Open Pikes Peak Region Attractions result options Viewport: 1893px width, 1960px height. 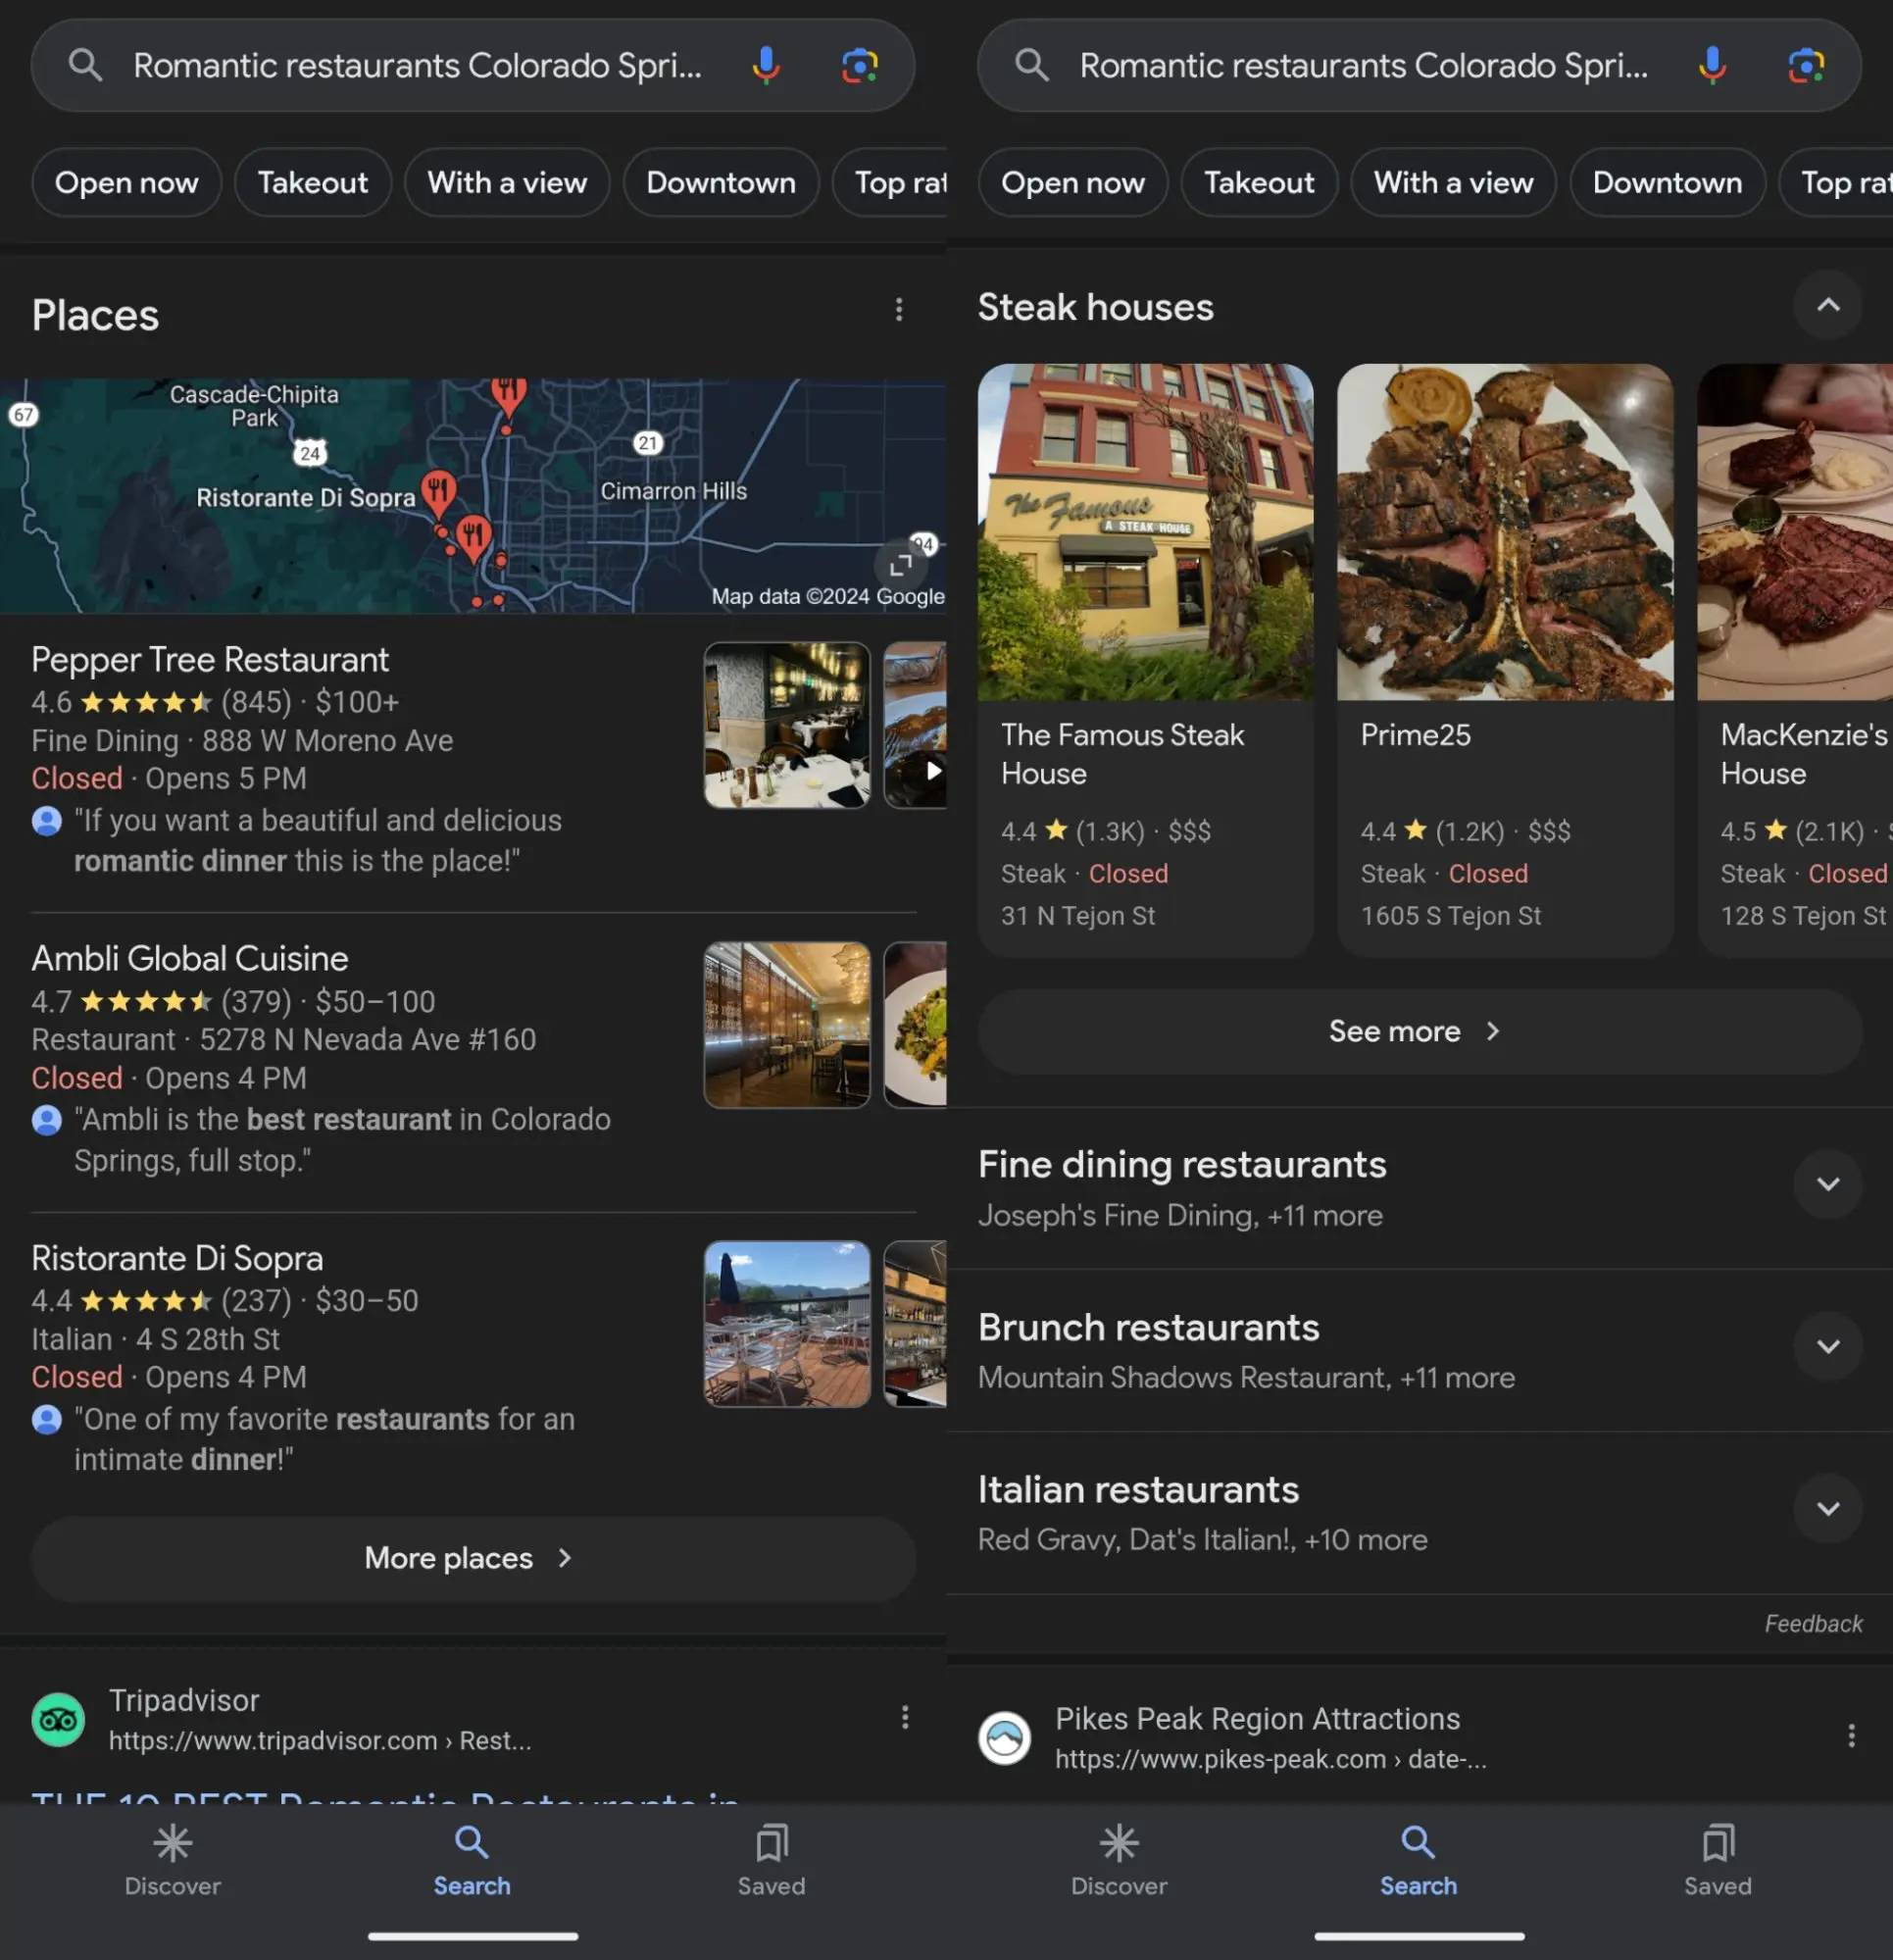1851,1736
